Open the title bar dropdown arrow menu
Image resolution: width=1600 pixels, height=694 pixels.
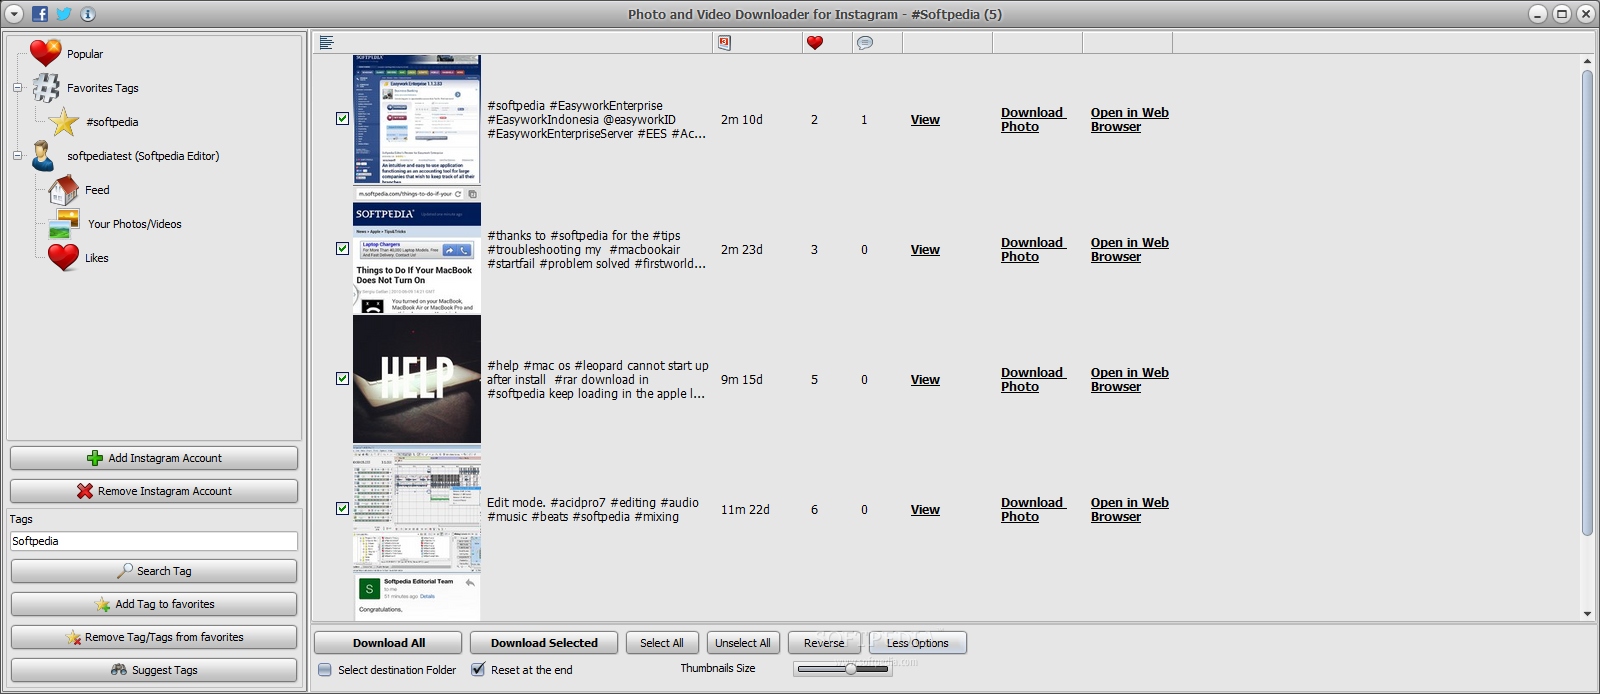[x=14, y=14]
